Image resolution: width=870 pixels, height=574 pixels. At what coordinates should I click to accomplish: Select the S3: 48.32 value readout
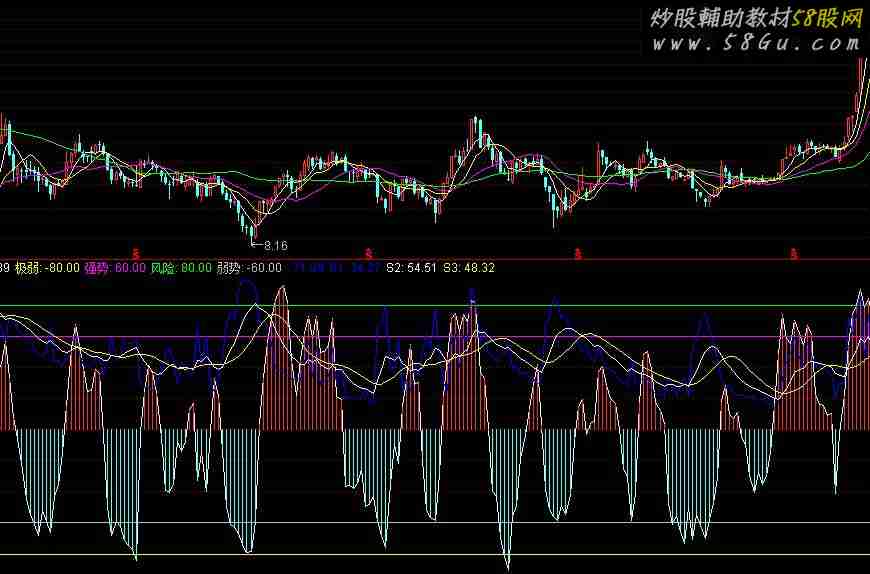[469, 268]
